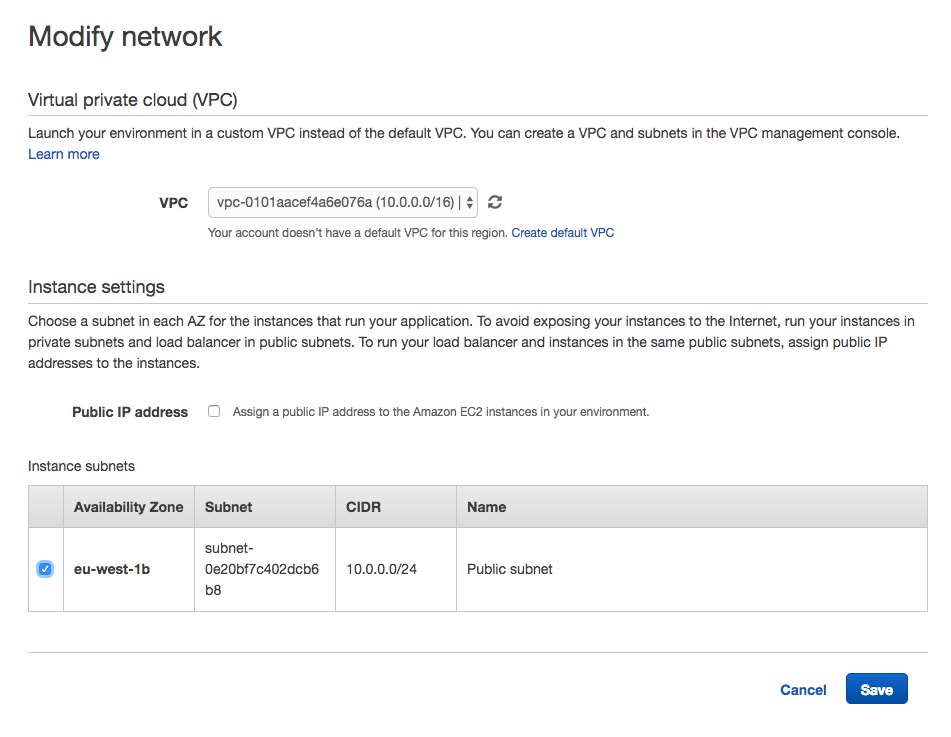Click the eu-west-1b zone label
951x737 pixels.
112,569
